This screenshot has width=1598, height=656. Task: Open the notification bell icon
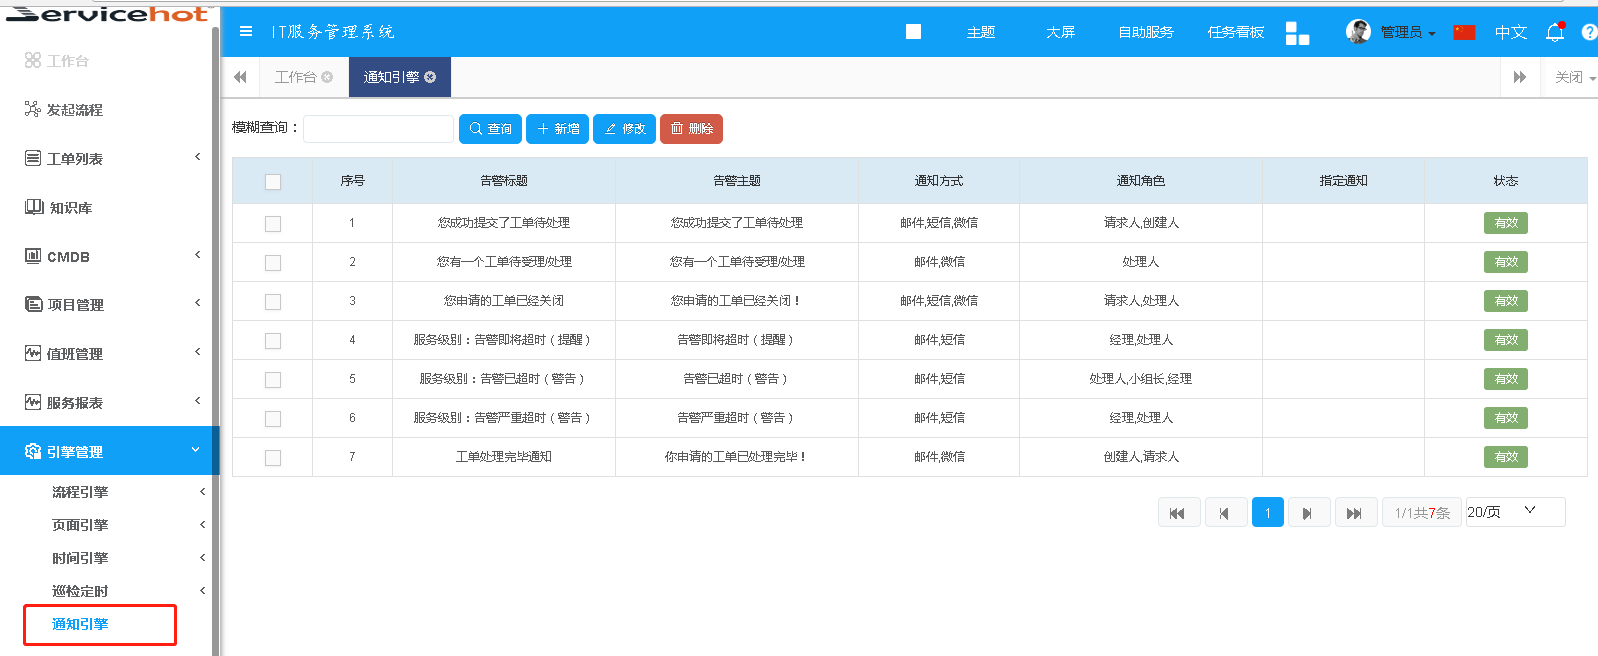pyautogui.click(x=1554, y=32)
